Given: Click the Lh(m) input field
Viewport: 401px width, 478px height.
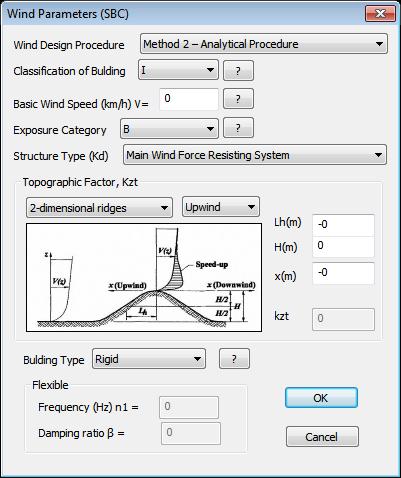Looking at the screenshot, I should point(343,225).
